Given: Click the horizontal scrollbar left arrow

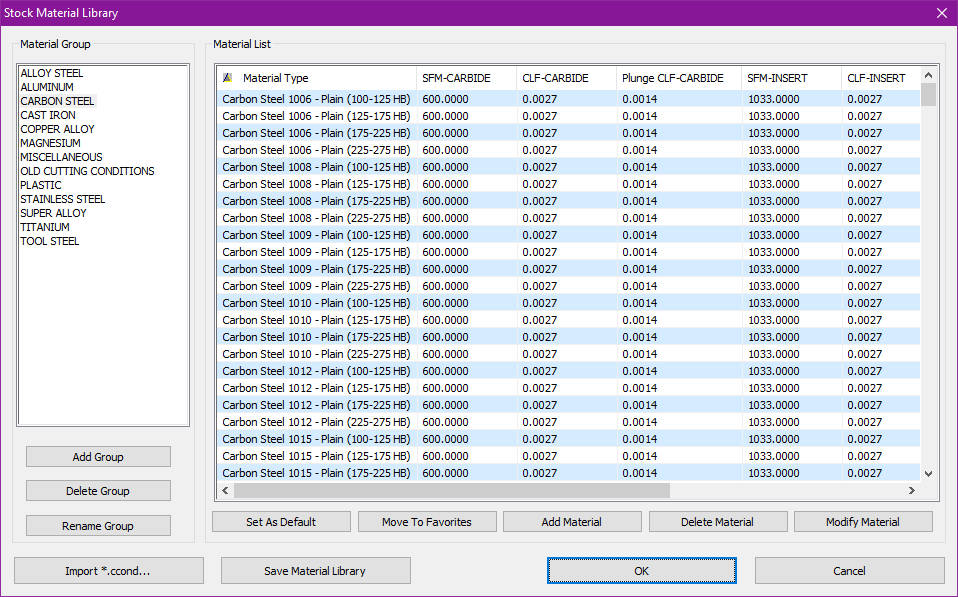Looking at the screenshot, I should (224, 491).
